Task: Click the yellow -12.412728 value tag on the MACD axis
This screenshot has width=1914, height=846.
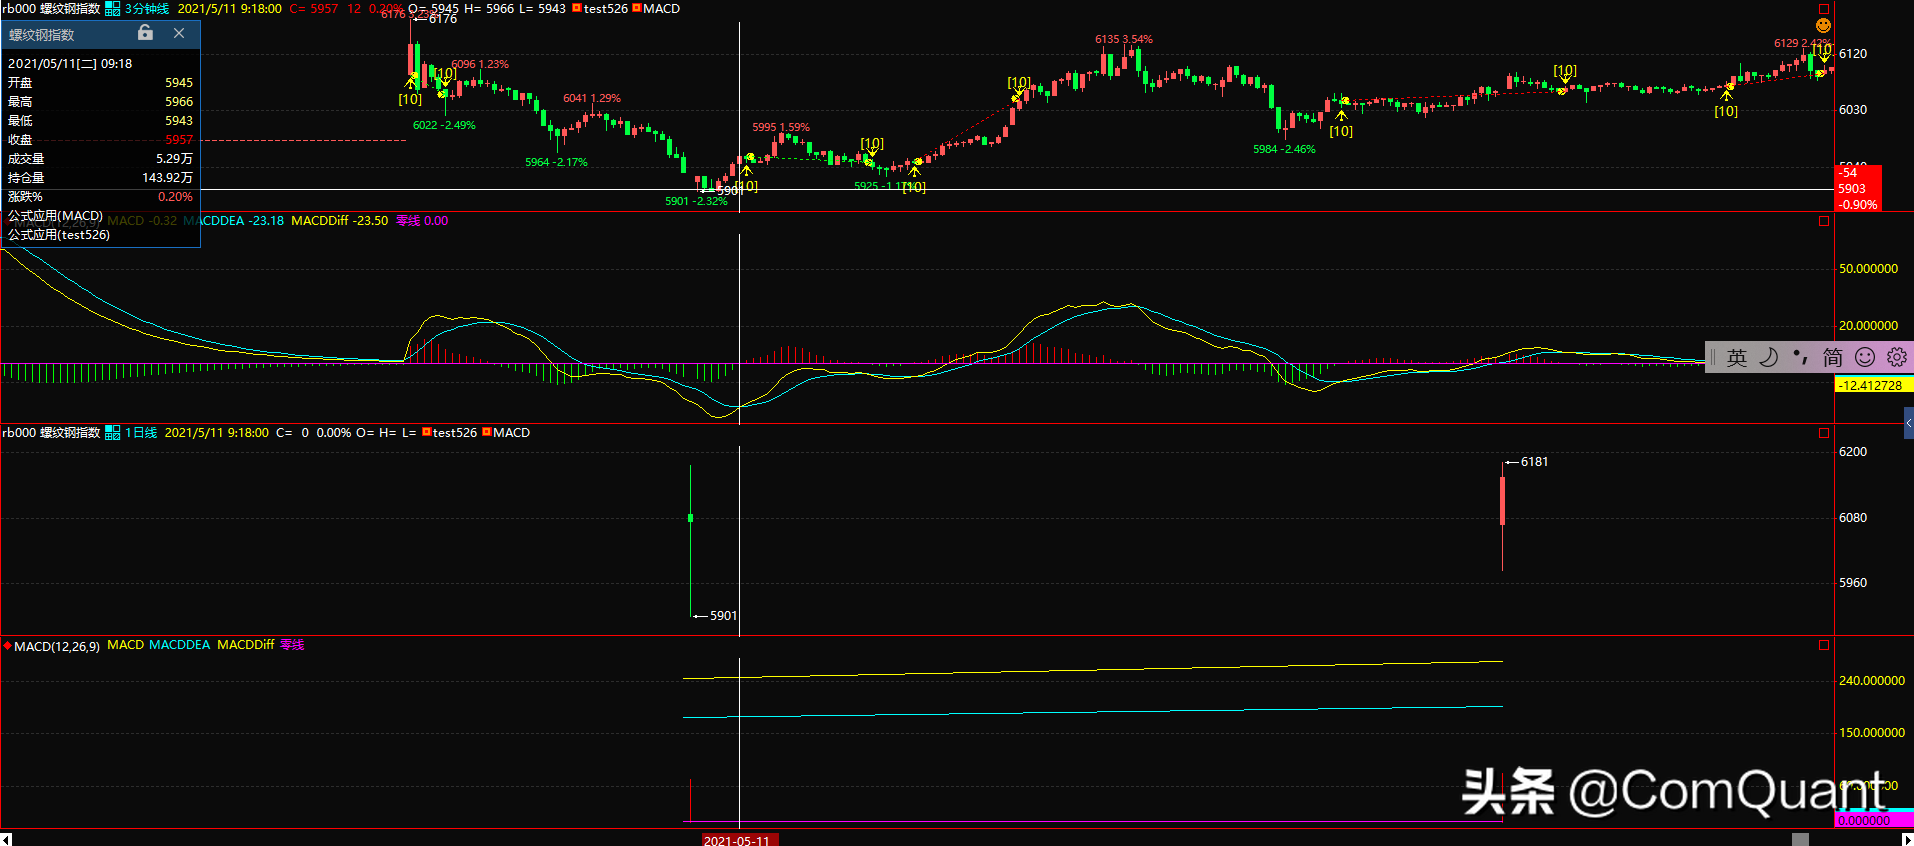Action: click(1873, 385)
